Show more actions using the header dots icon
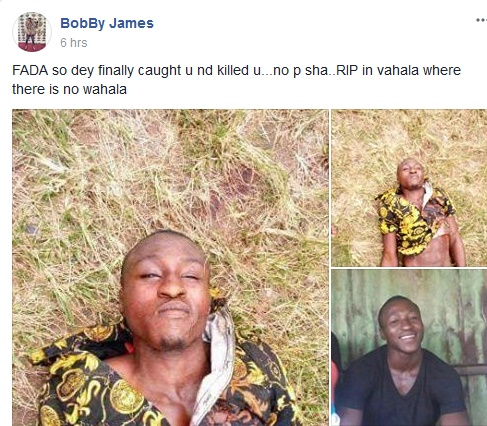Image resolution: width=487 pixels, height=426 pixels. click(x=481, y=20)
